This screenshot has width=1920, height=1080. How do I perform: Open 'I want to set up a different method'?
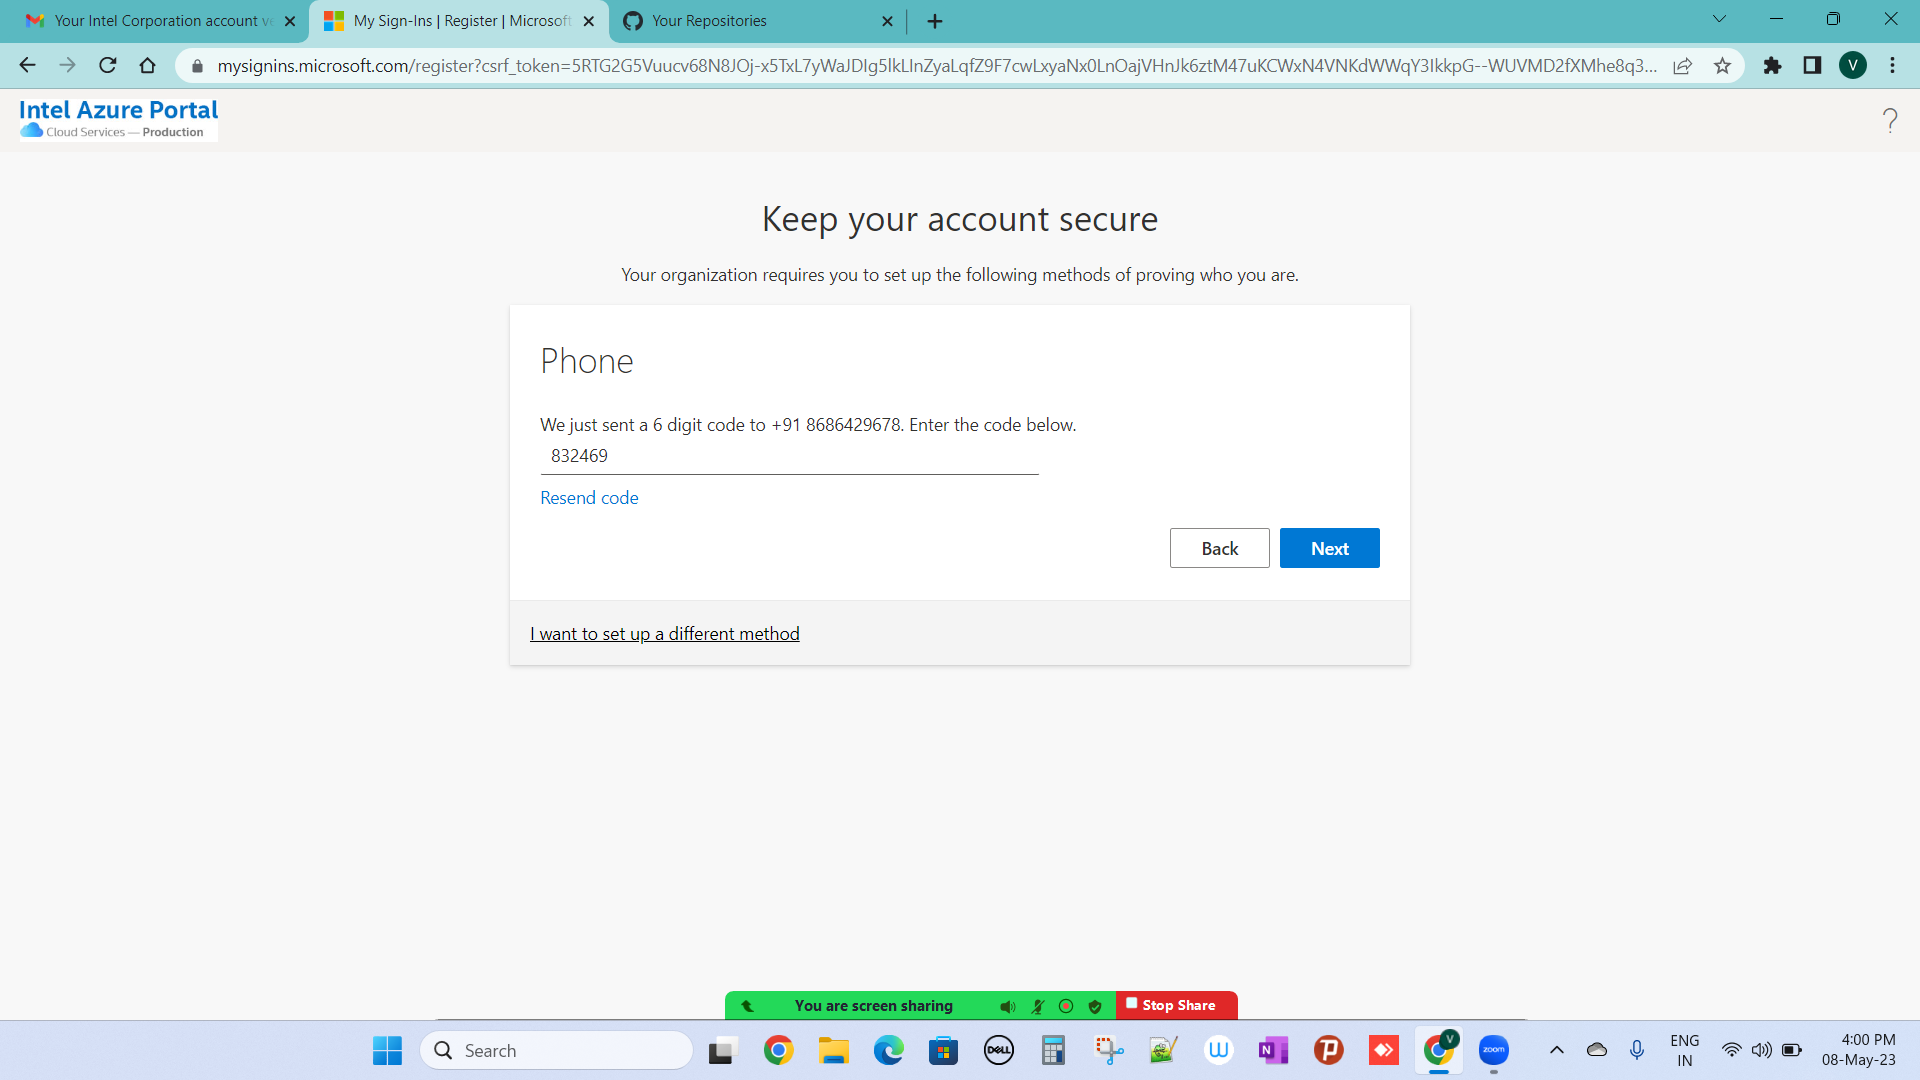click(665, 634)
